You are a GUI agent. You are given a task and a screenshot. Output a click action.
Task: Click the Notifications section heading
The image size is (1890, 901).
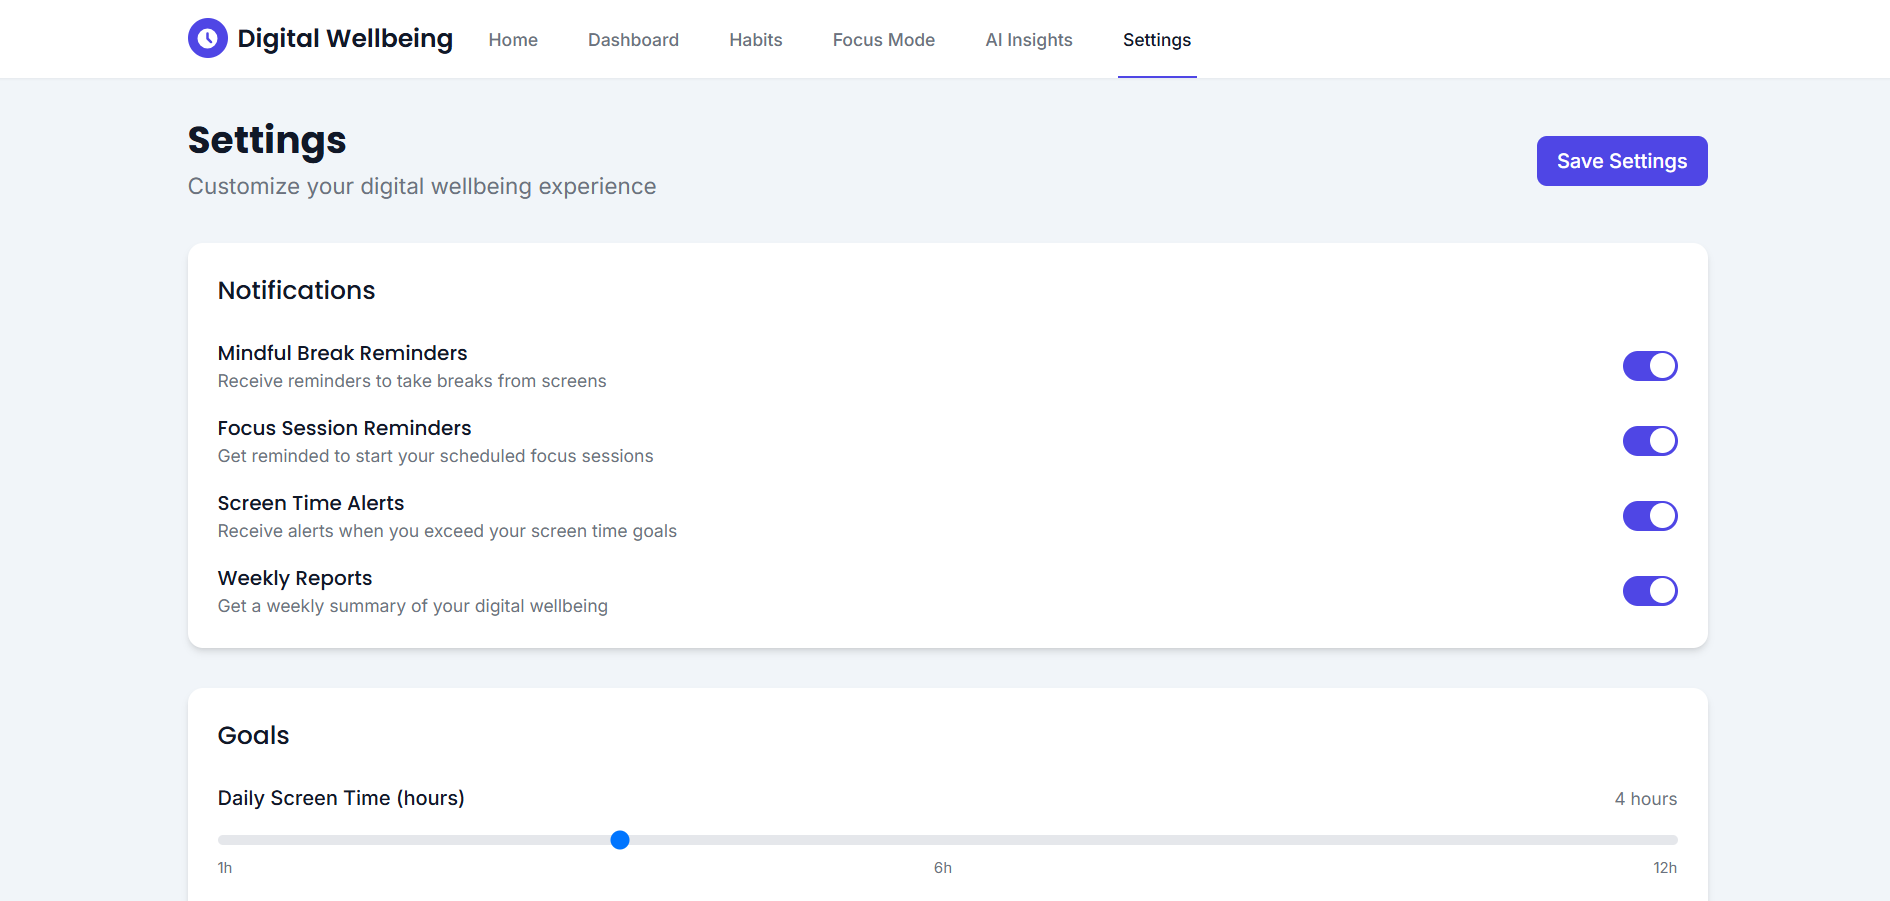[x=296, y=291]
